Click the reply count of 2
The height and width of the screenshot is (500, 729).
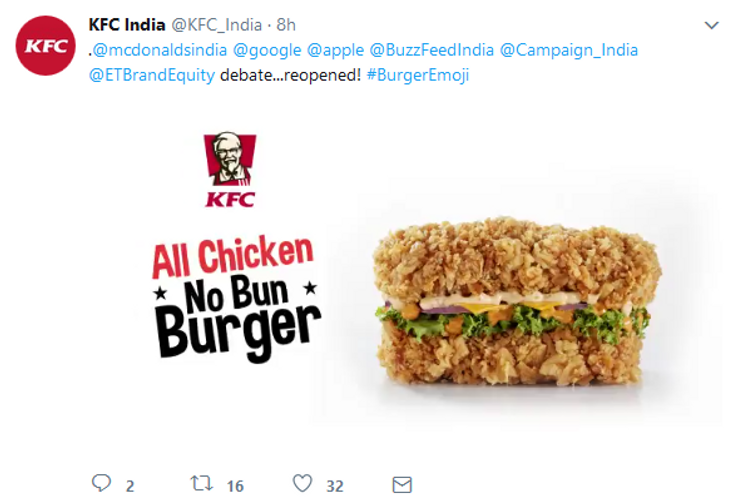point(130,486)
